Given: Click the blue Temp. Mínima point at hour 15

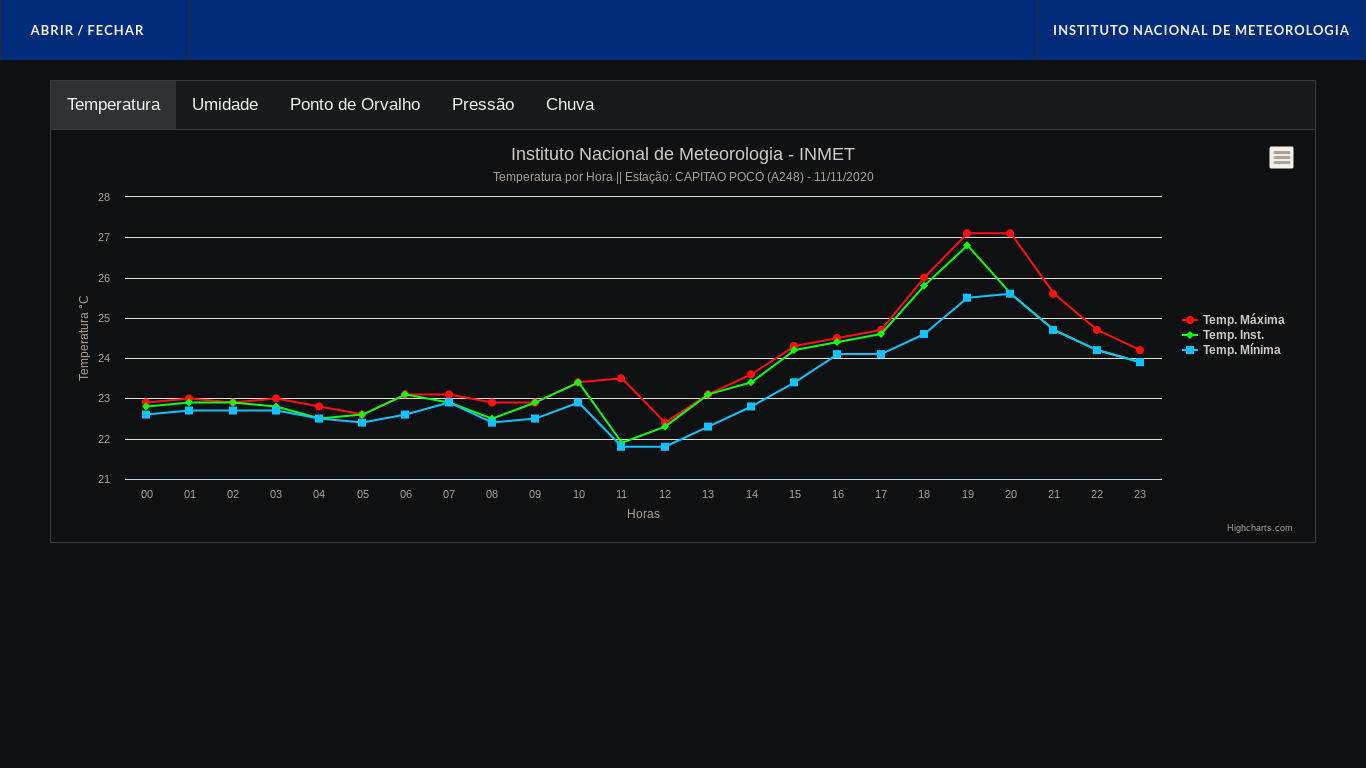Looking at the screenshot, I should [x=794, y=383].
